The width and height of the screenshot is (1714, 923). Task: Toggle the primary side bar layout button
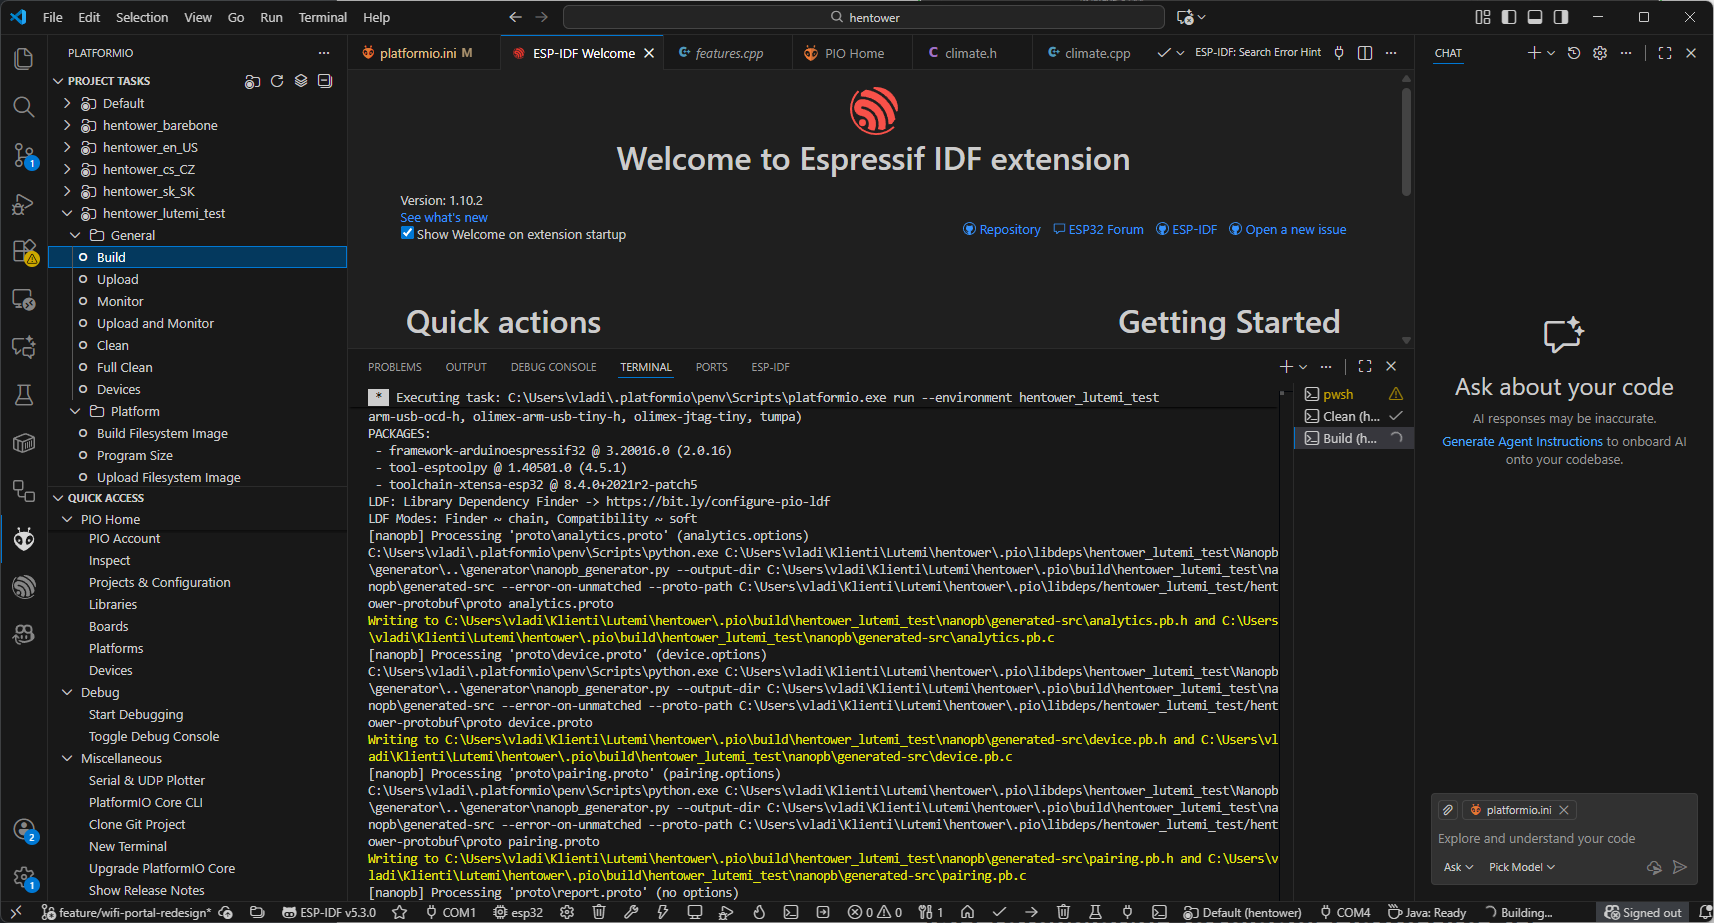(1509, 17)
